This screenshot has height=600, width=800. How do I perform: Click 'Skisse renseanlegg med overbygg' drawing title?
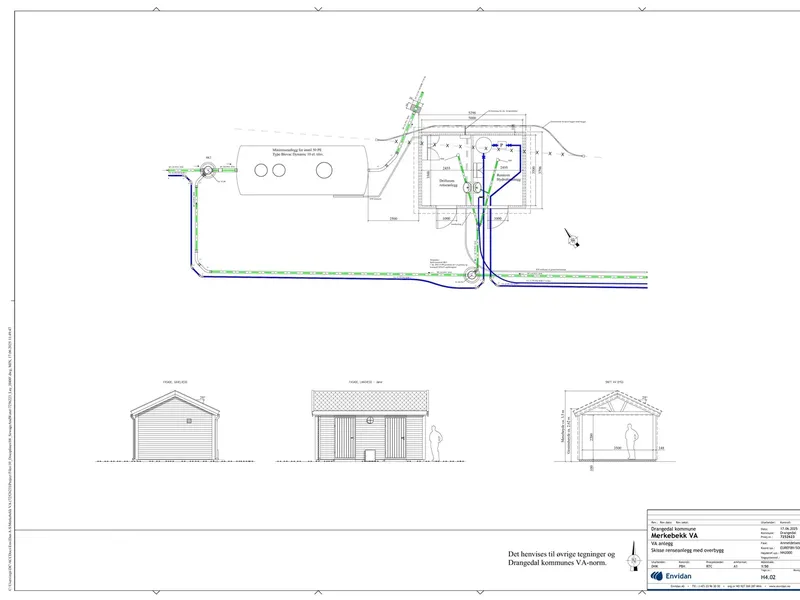[x=687, y=551]
